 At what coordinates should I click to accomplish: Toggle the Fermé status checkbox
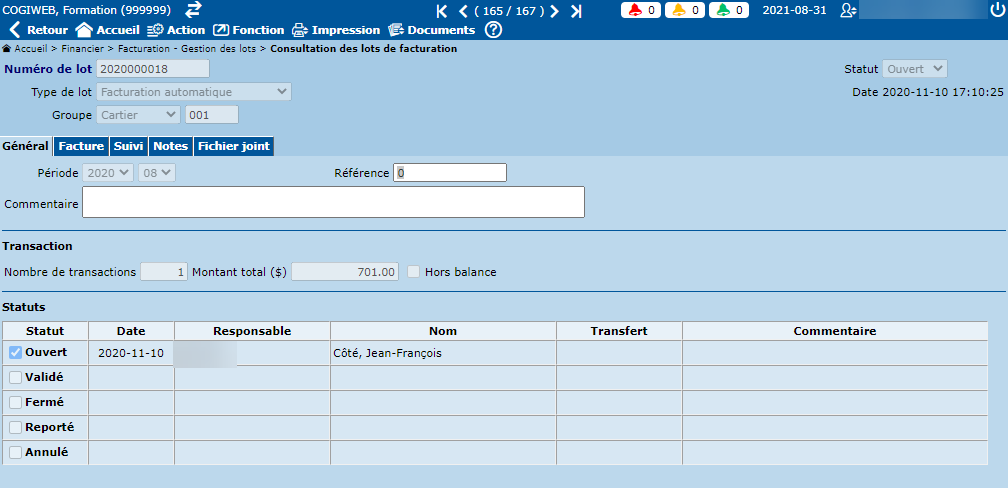(x=15, y=403)
